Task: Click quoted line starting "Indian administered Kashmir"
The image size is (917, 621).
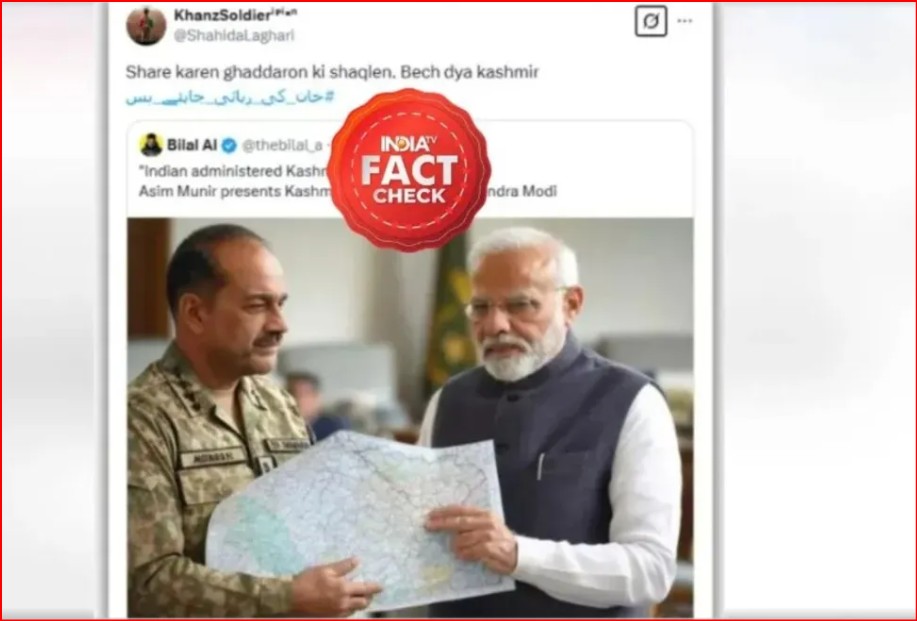Action: [x=235, y=171]
